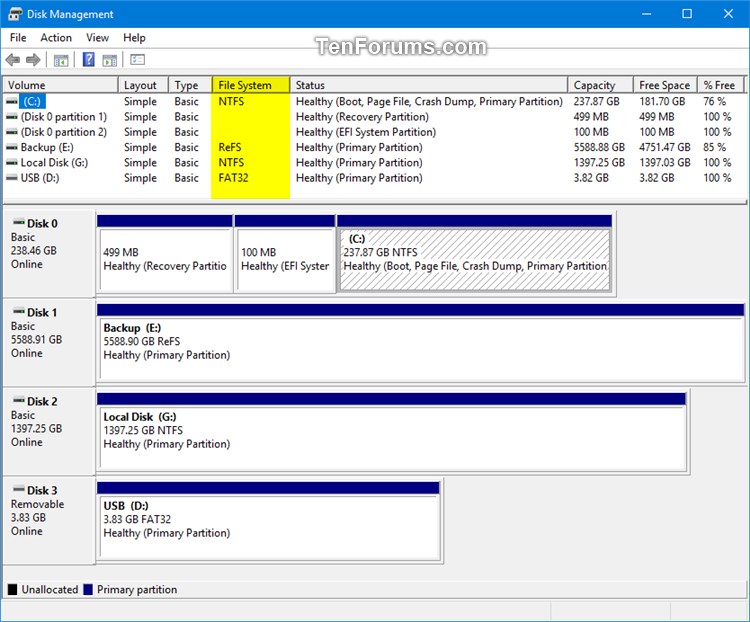Open the Action menu
The height and width of the screenshot is (622, 750).
coord(56,38)
